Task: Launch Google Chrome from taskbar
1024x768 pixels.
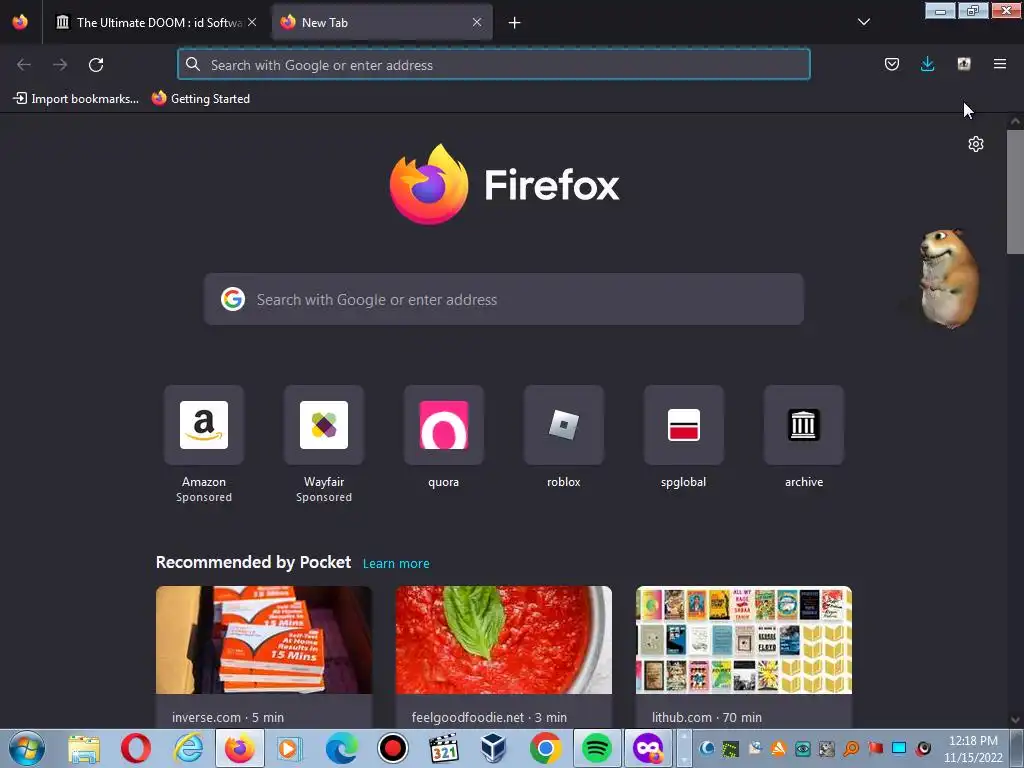Action: click(545, 748)
